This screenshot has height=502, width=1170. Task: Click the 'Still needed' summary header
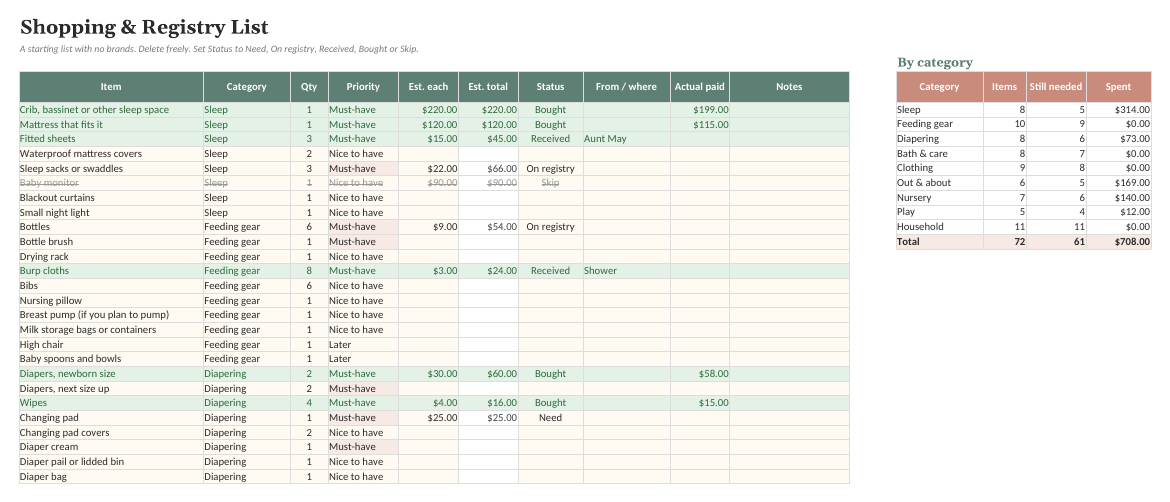(1056, 87)
